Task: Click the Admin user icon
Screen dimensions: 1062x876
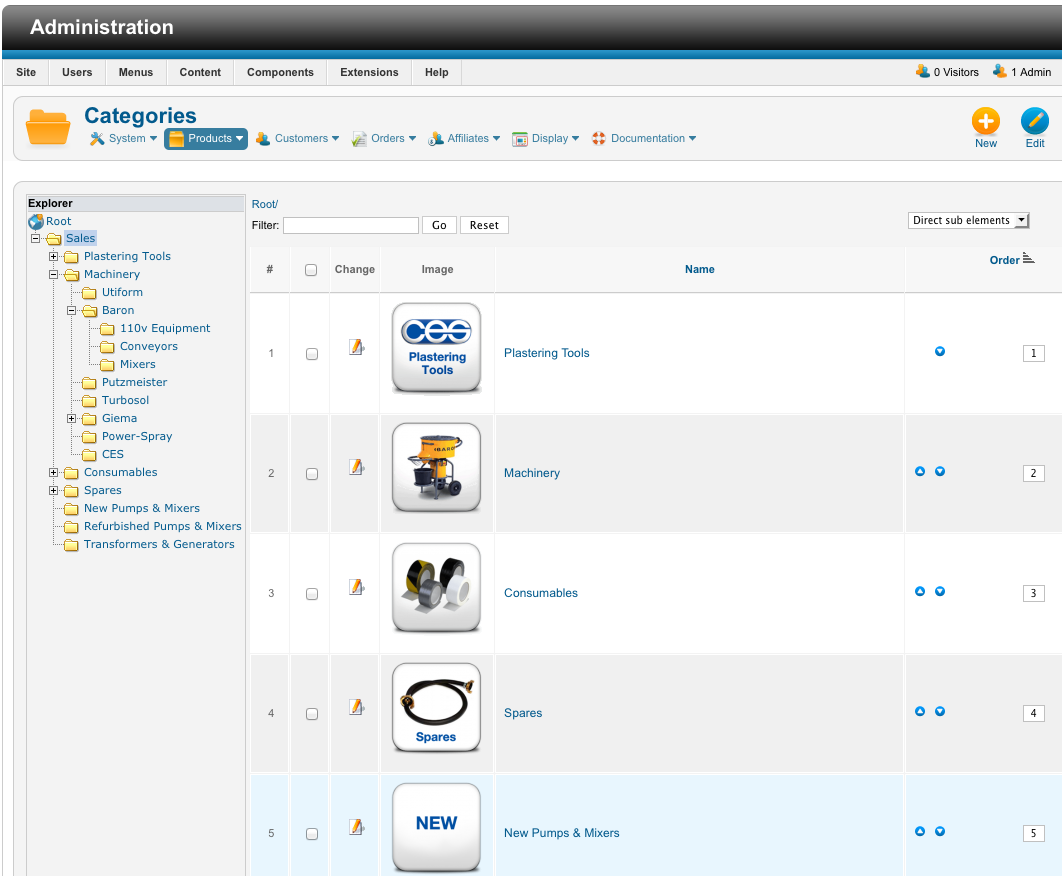Action: [x=1000, y=71]
